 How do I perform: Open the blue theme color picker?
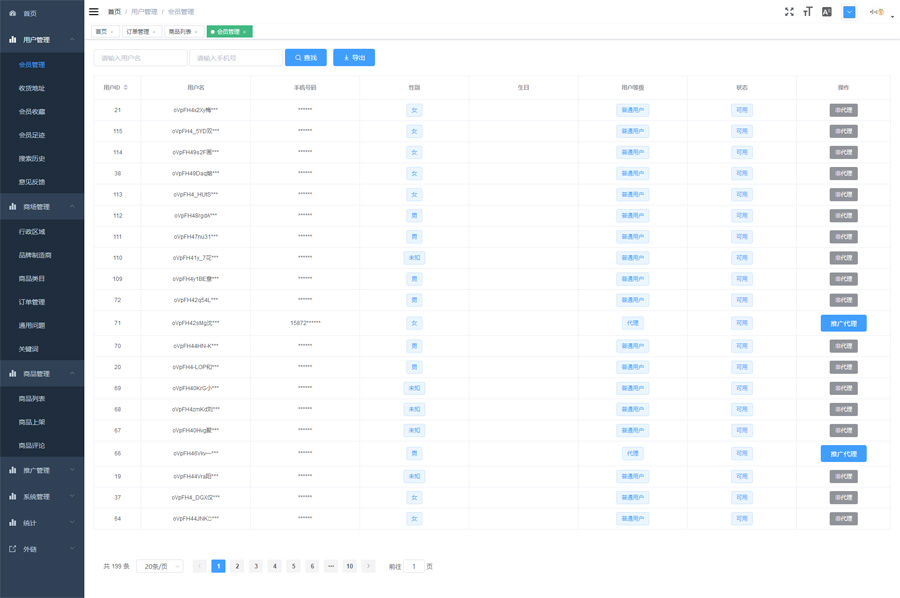[849, 12]
